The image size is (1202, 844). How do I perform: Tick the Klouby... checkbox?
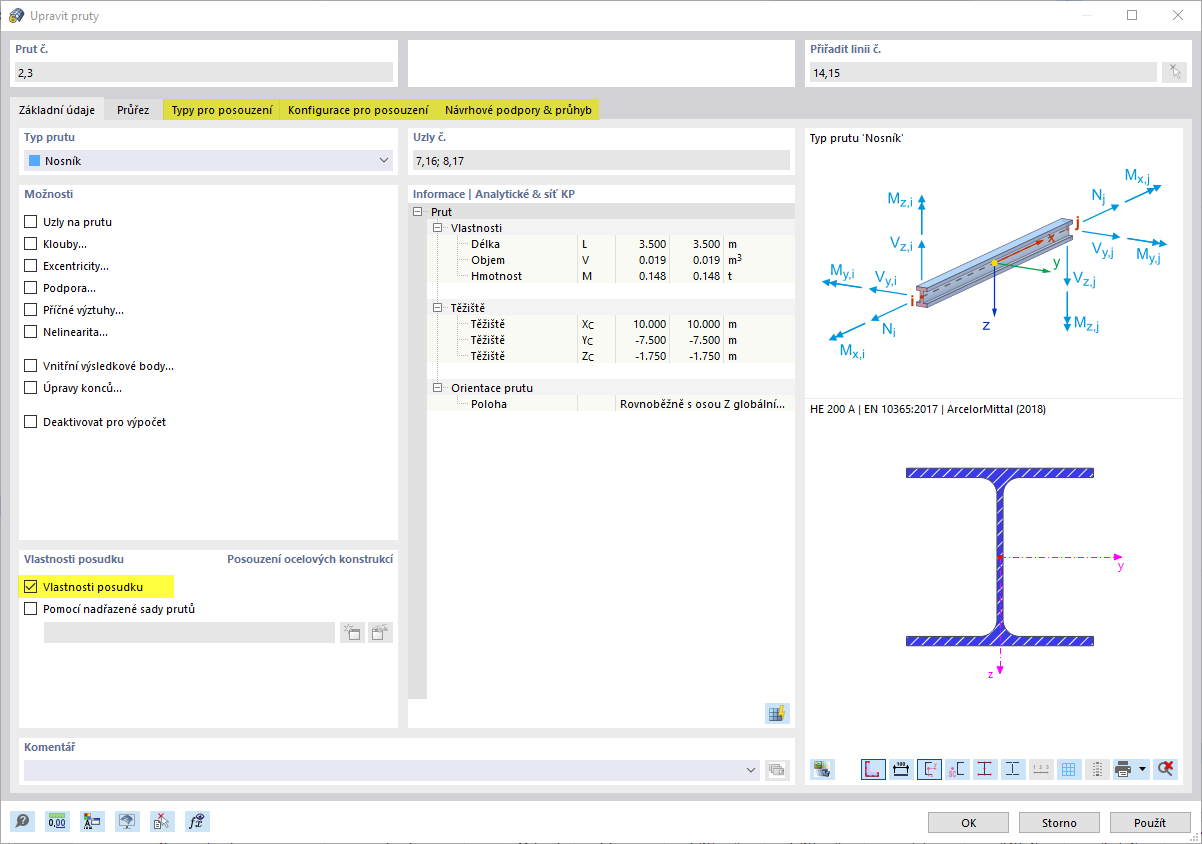click(x=30, y=244)
